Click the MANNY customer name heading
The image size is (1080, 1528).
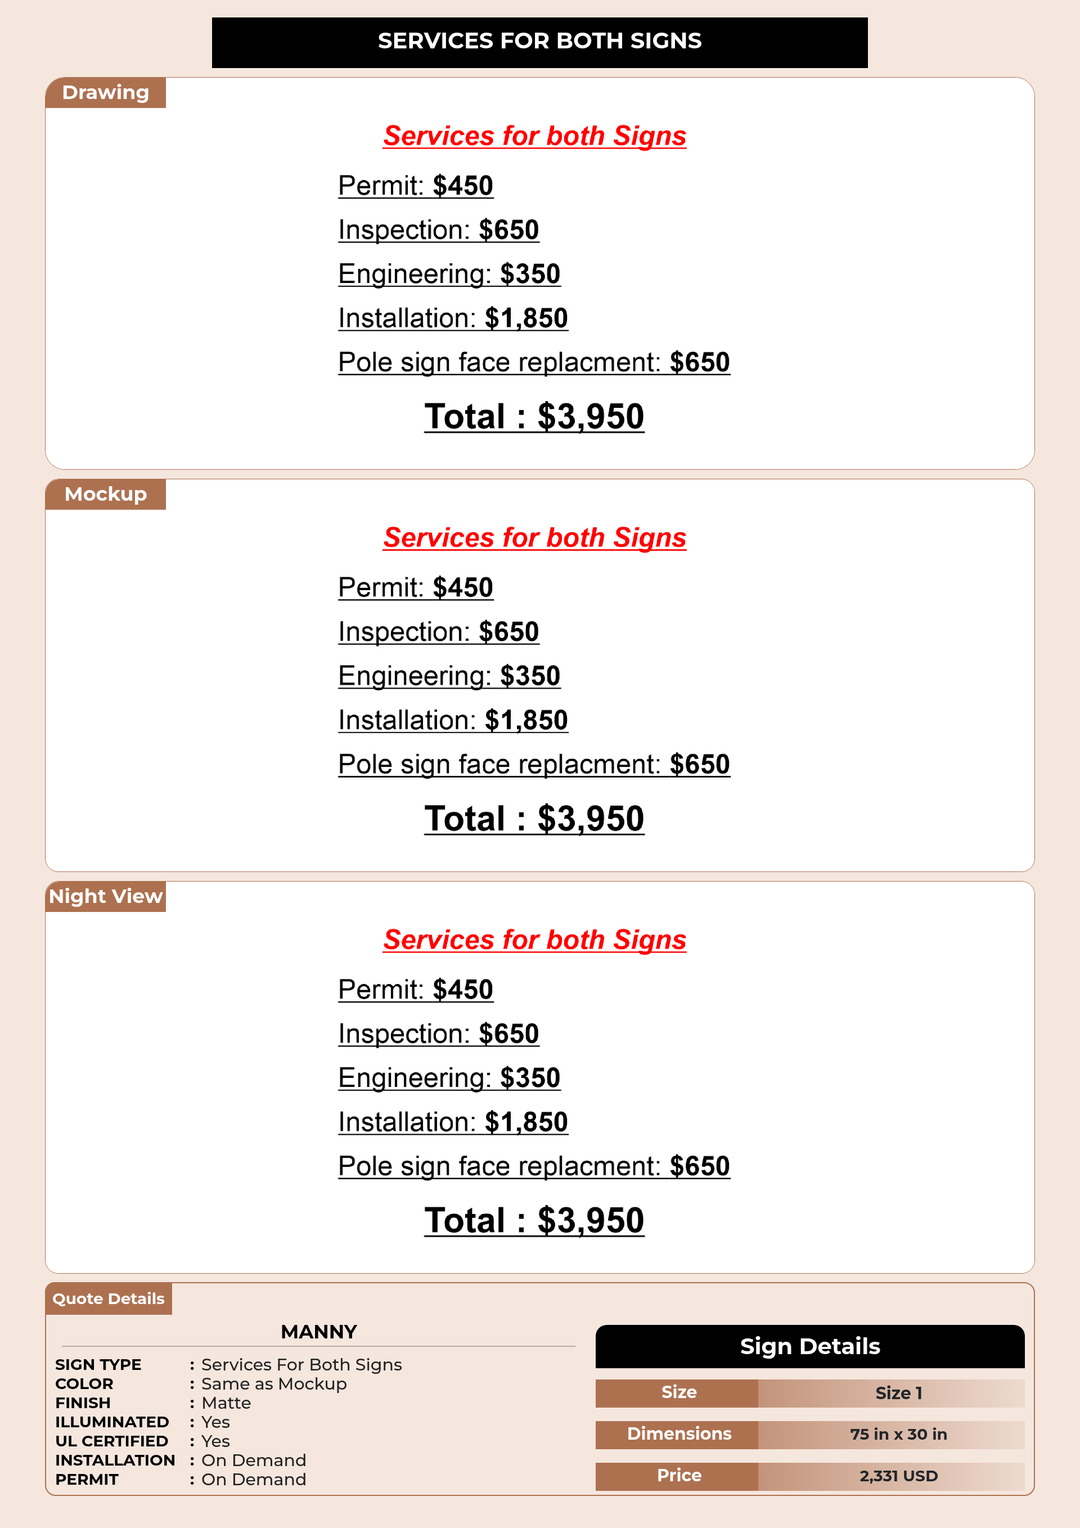[319, 1332]
